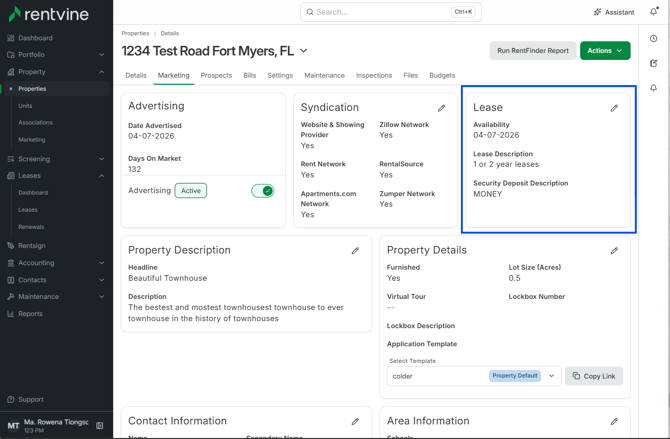The image size is (670, 439).
Task: Open the Maintenance tab
Action: [x=324, y=75]
